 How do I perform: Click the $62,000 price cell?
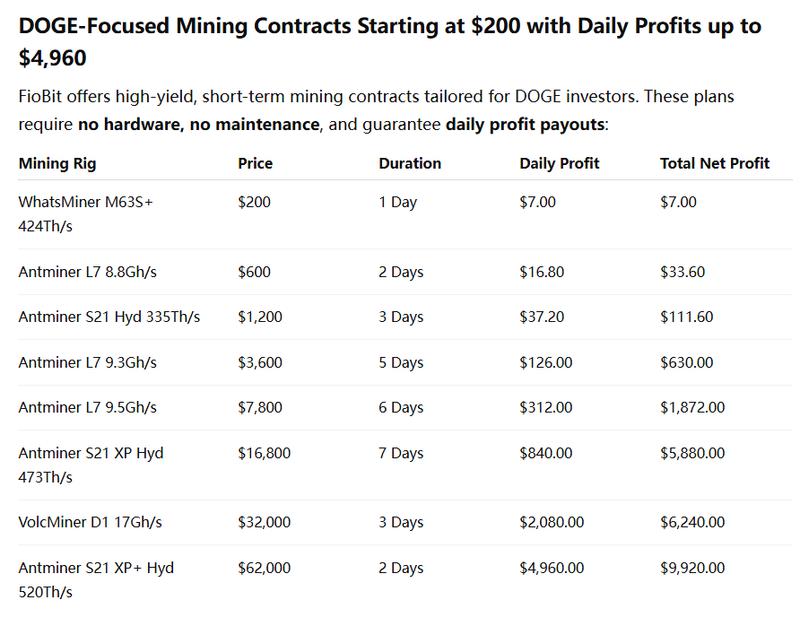[x=264, y=568]
